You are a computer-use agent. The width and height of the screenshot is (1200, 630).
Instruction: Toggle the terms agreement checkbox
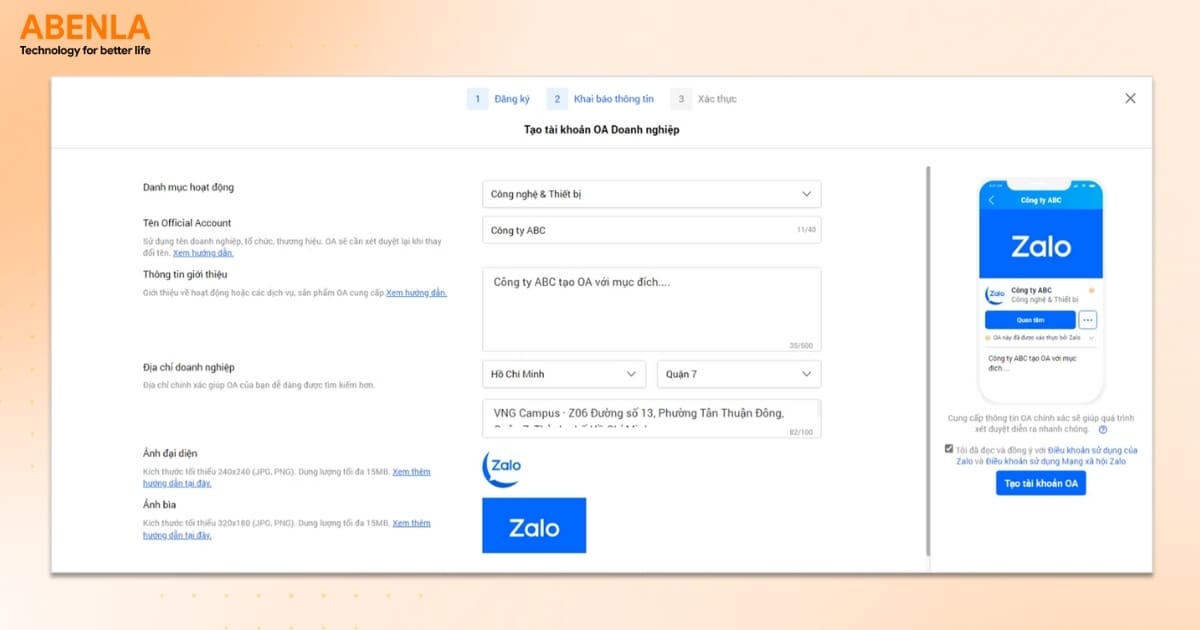click(949, 449)
